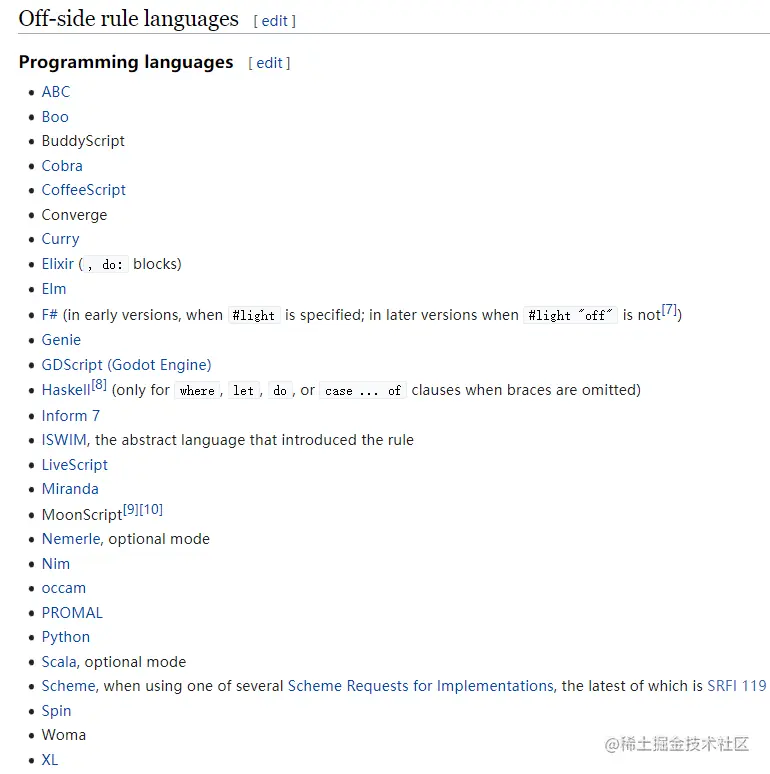
Task: Follow the XL language link
Action: pos(49,760)
